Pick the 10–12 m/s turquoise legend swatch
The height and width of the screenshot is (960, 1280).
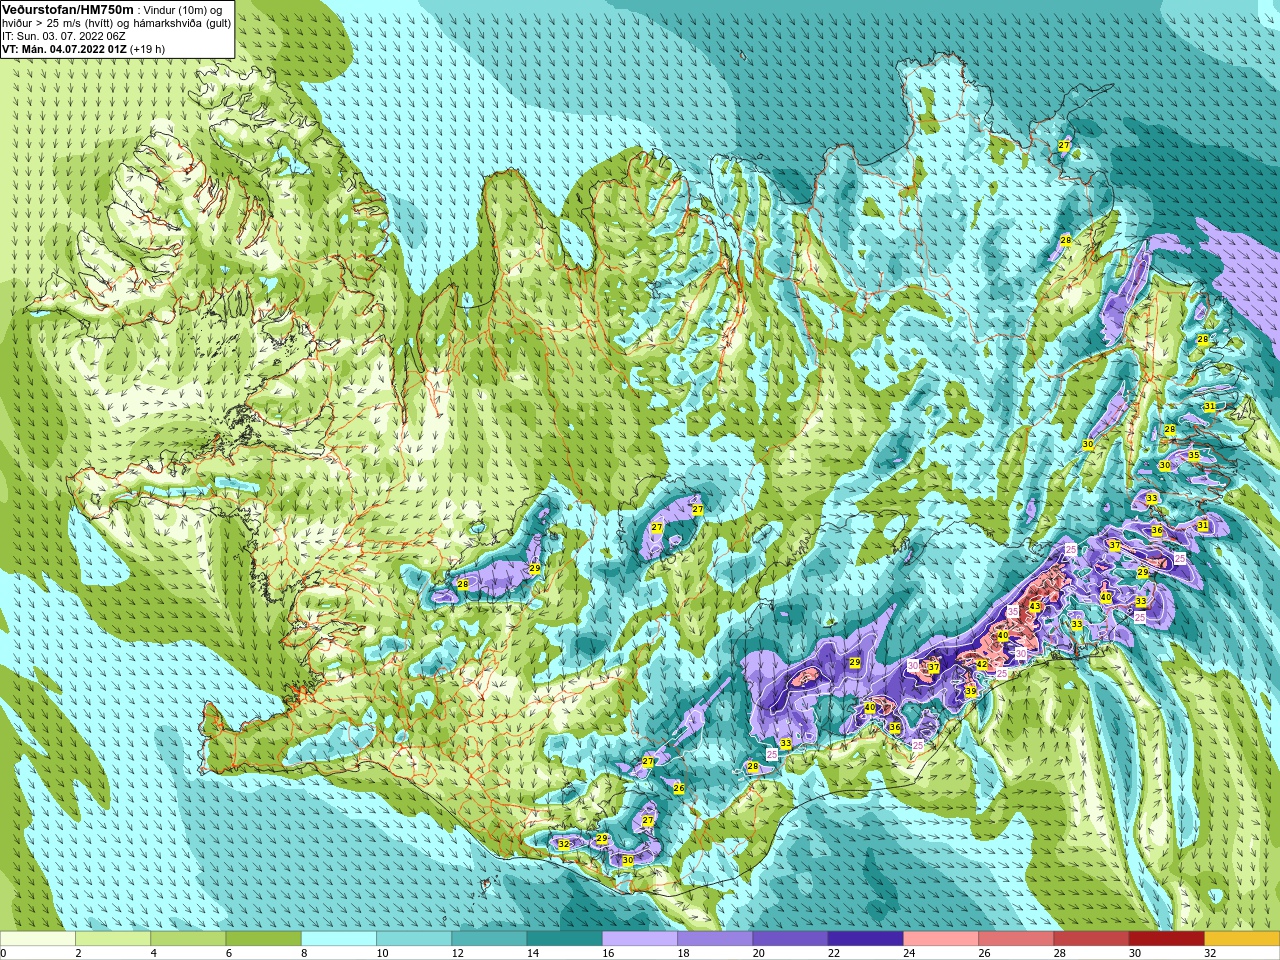coord(414,939)
